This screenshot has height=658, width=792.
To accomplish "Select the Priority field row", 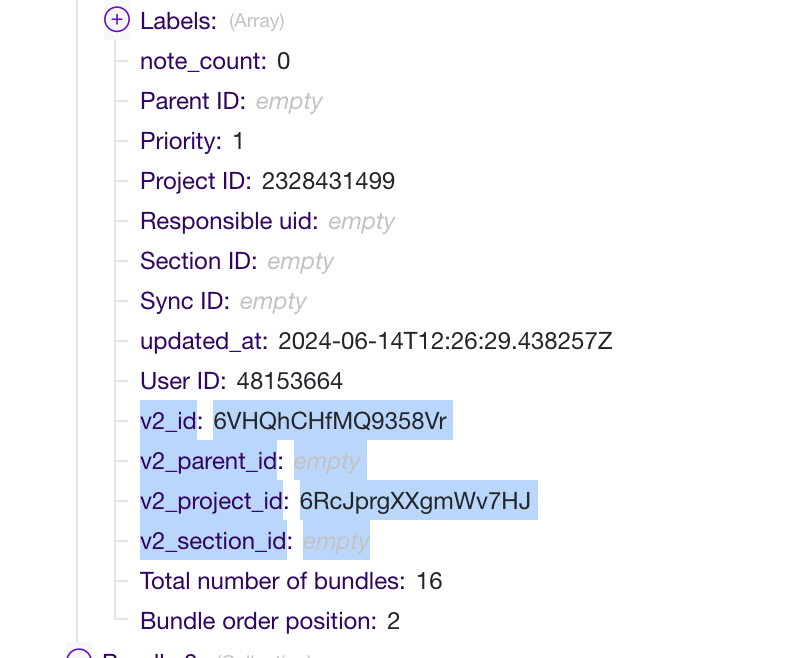I will click(x=180, y=141).
